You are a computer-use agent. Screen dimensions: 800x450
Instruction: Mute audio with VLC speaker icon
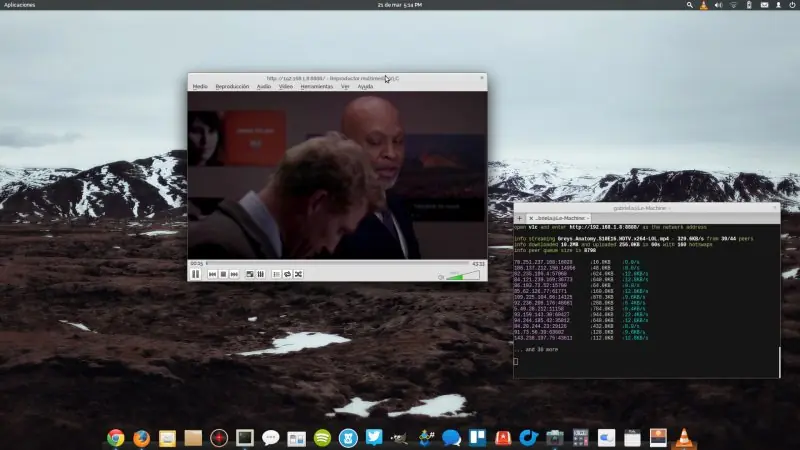click(441, 277)
